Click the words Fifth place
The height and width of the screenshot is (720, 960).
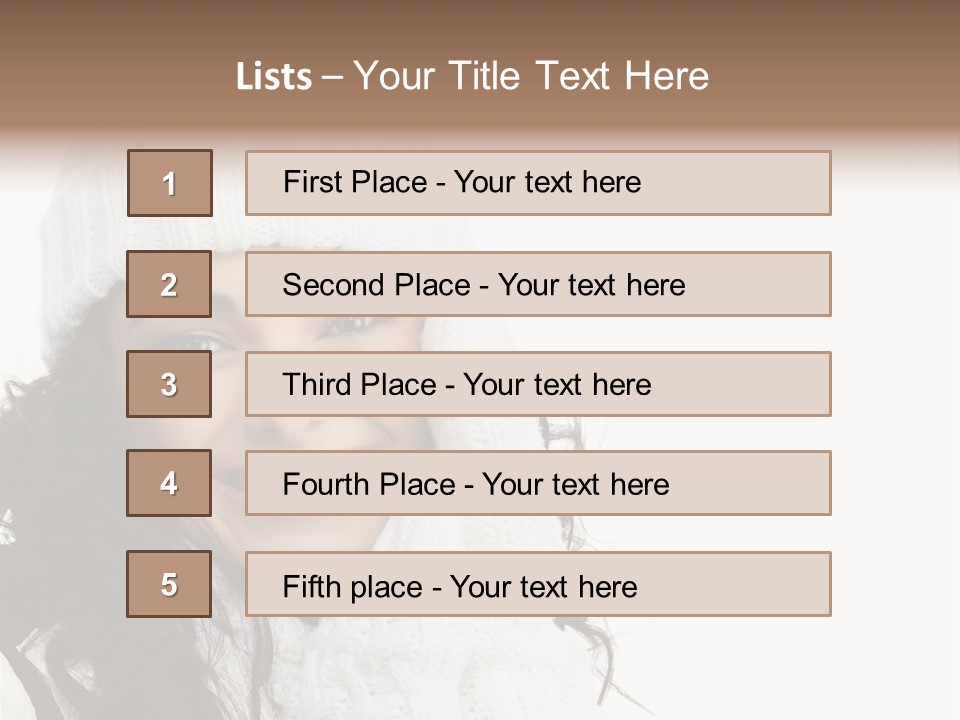[x=352, y=586]
